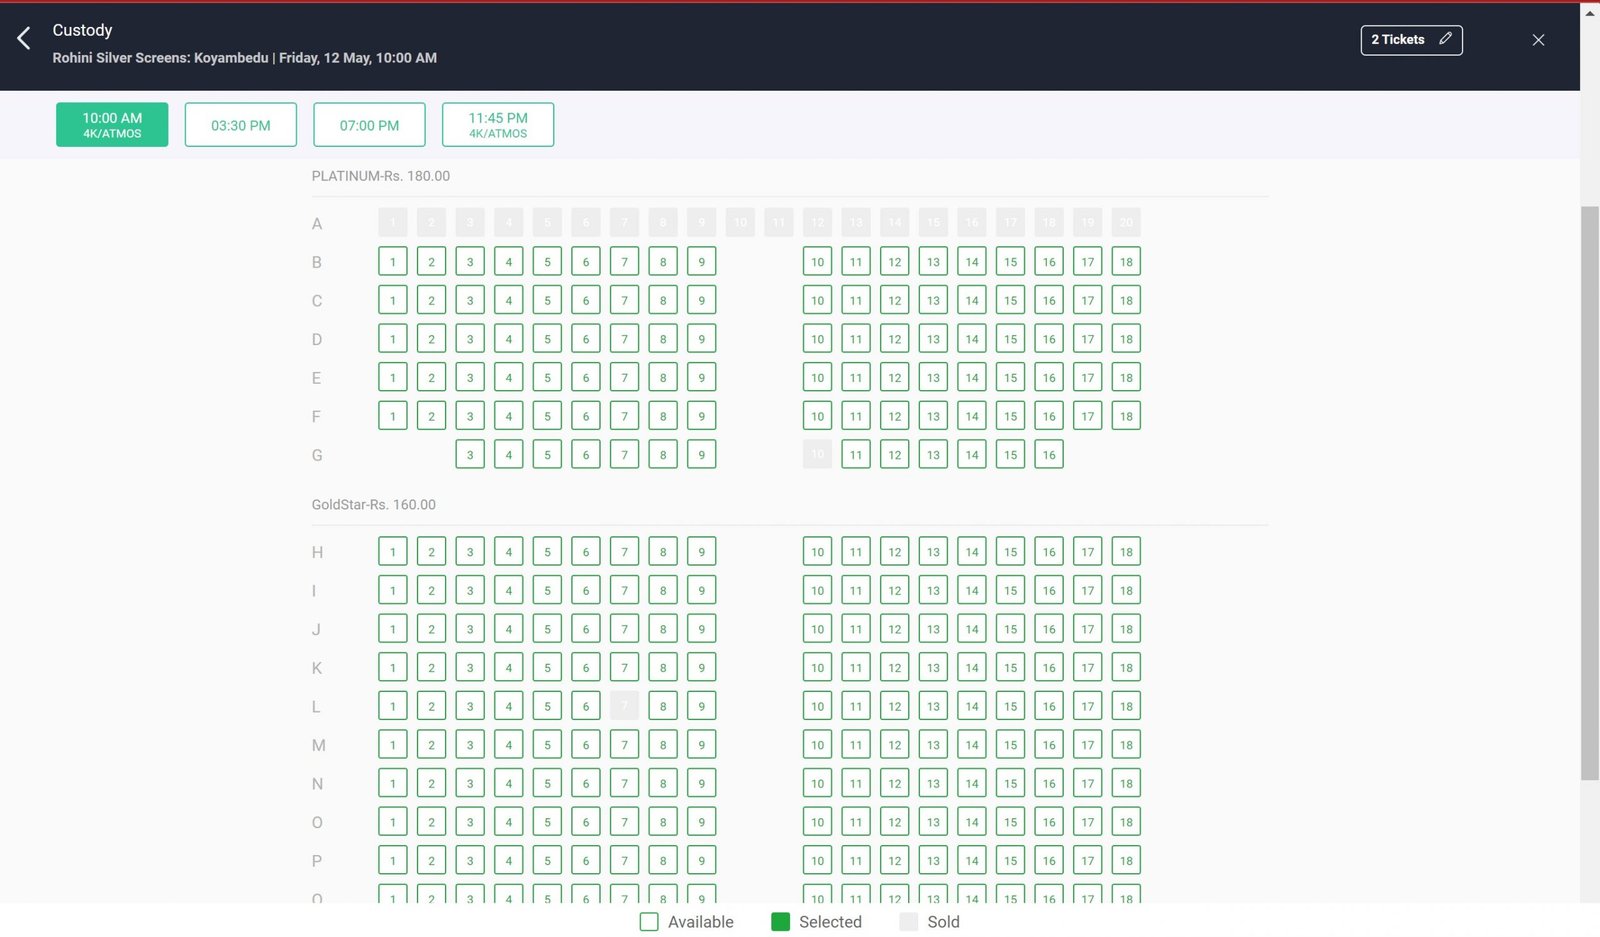
Task: Click the back arrow beside Custody
Action: [x=24, y=38]
